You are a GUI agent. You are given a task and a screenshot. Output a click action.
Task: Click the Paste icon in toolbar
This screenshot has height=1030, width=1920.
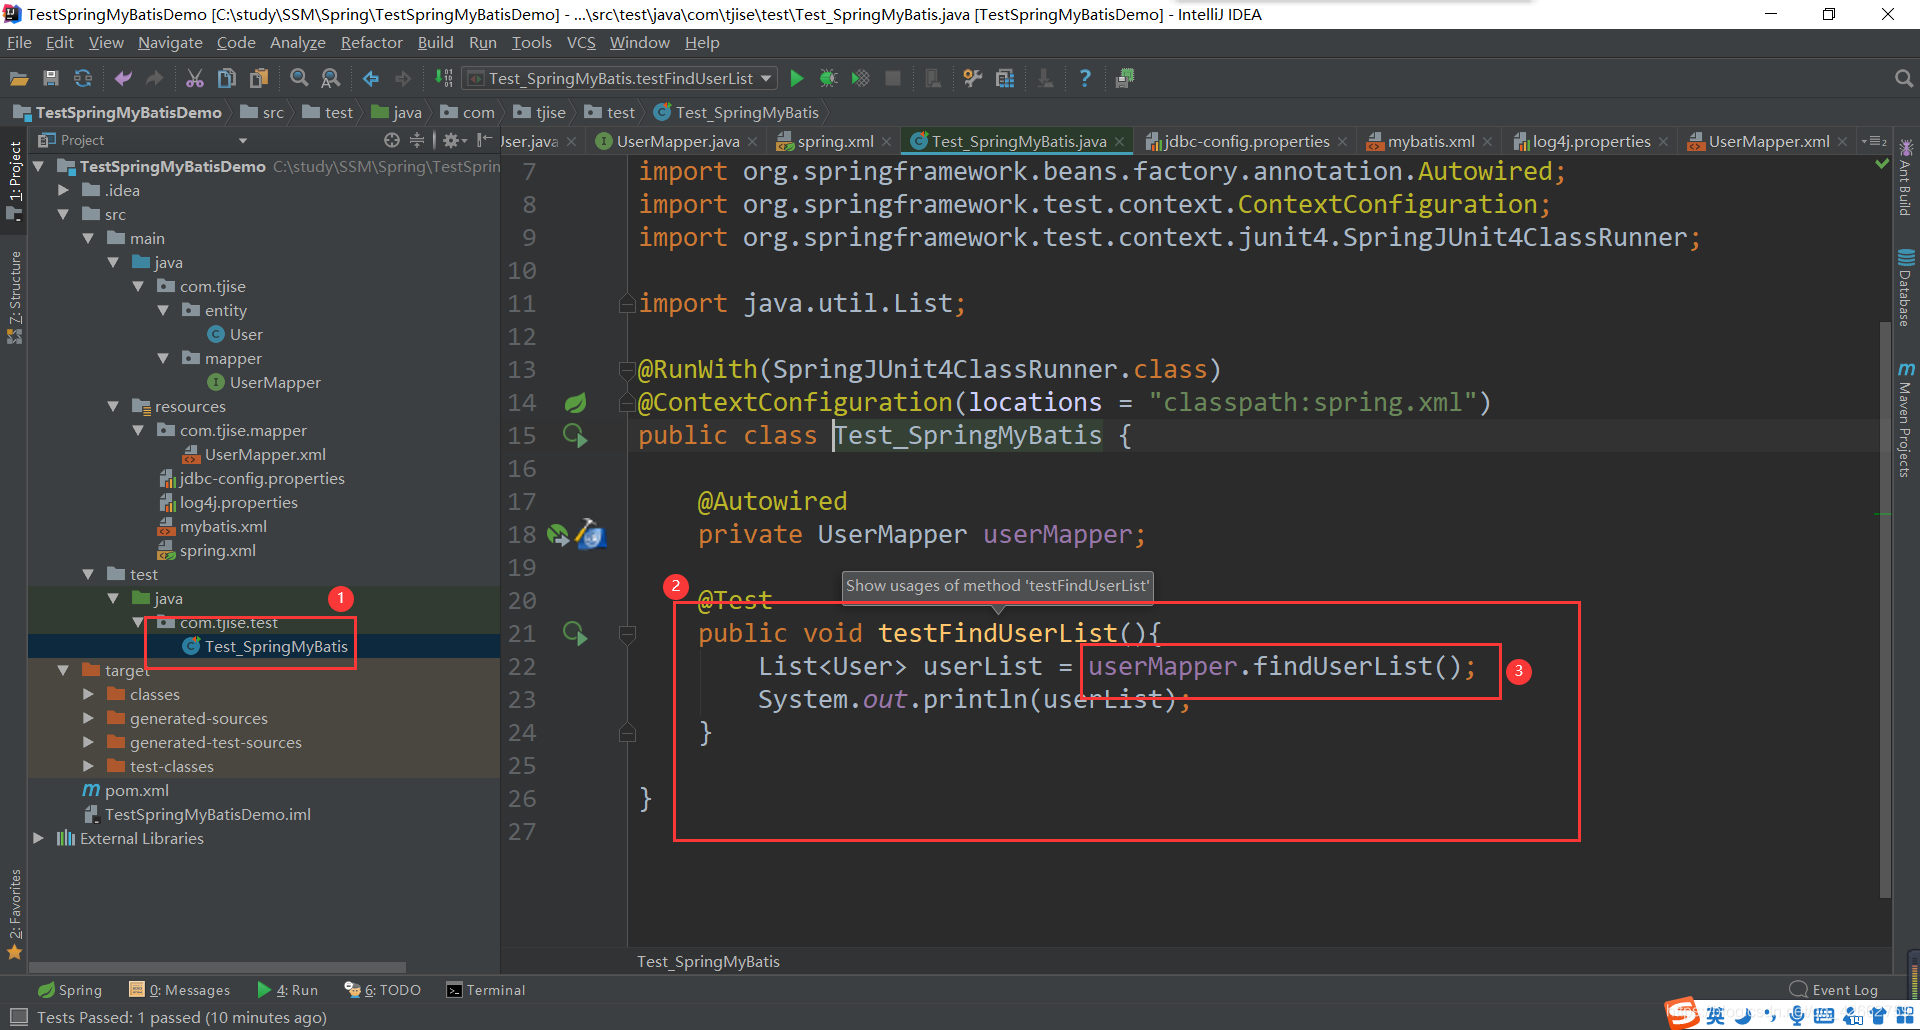click(x=259, y=78)
